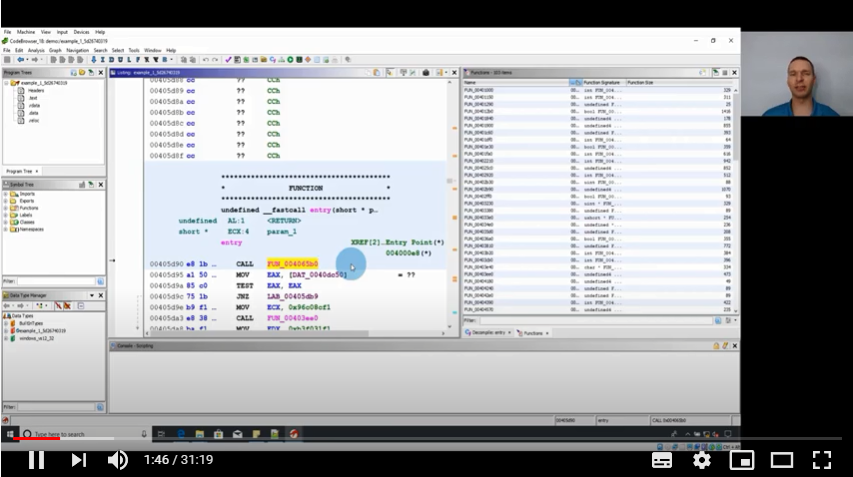This screenshot has width=853, height=477.
Task: Click the blue down-arrow toolbar icon
Action: pyautogui.click(x=93, y=60)
